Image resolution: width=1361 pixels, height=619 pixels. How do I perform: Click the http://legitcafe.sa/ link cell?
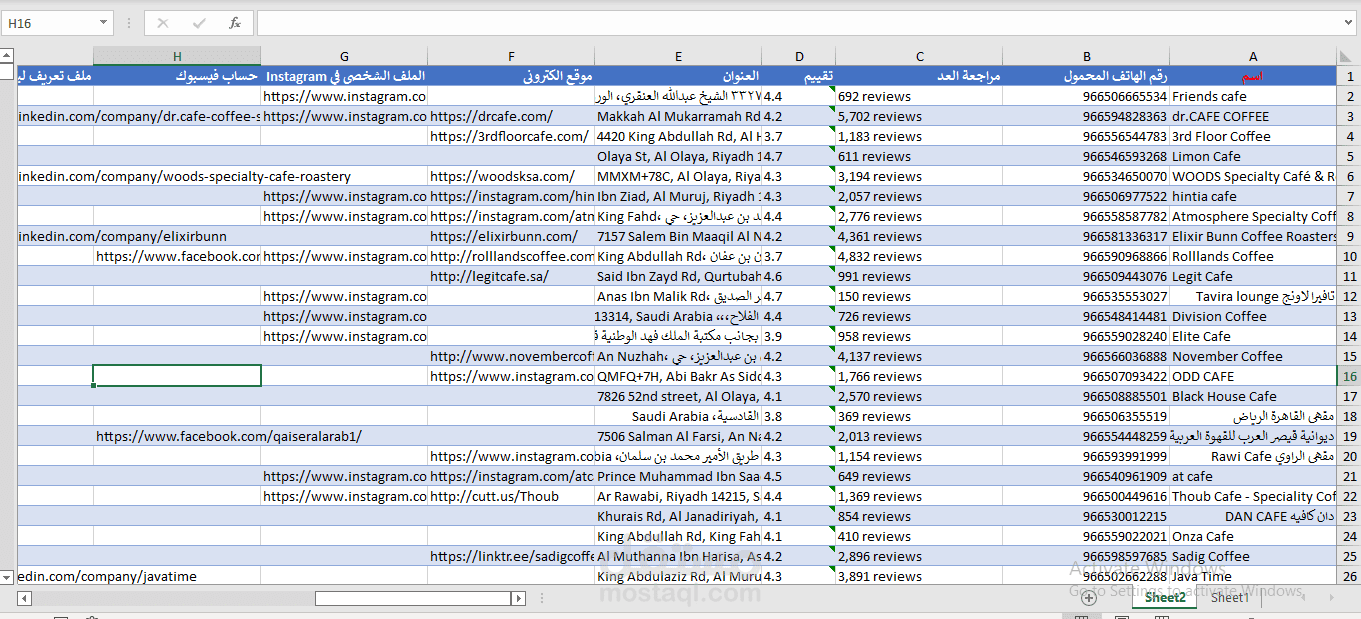[511, 276]
